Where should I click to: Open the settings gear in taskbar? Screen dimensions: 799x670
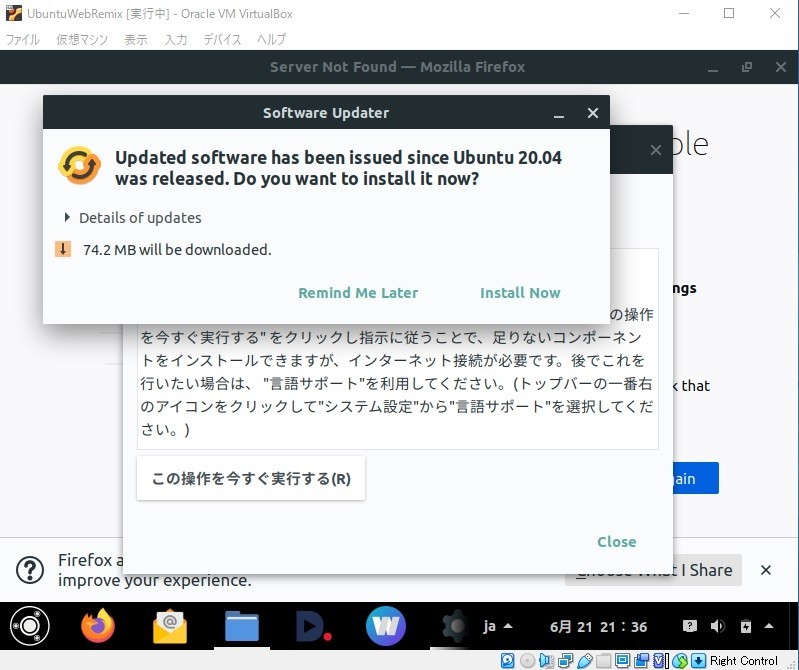point(455,626)
